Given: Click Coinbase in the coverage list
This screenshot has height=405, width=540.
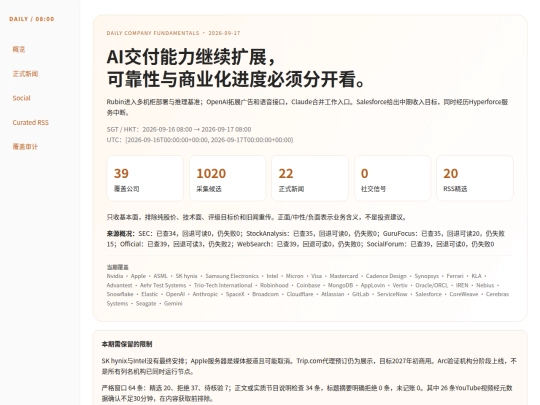Looking at the screenshot, I should coord(308,285).
